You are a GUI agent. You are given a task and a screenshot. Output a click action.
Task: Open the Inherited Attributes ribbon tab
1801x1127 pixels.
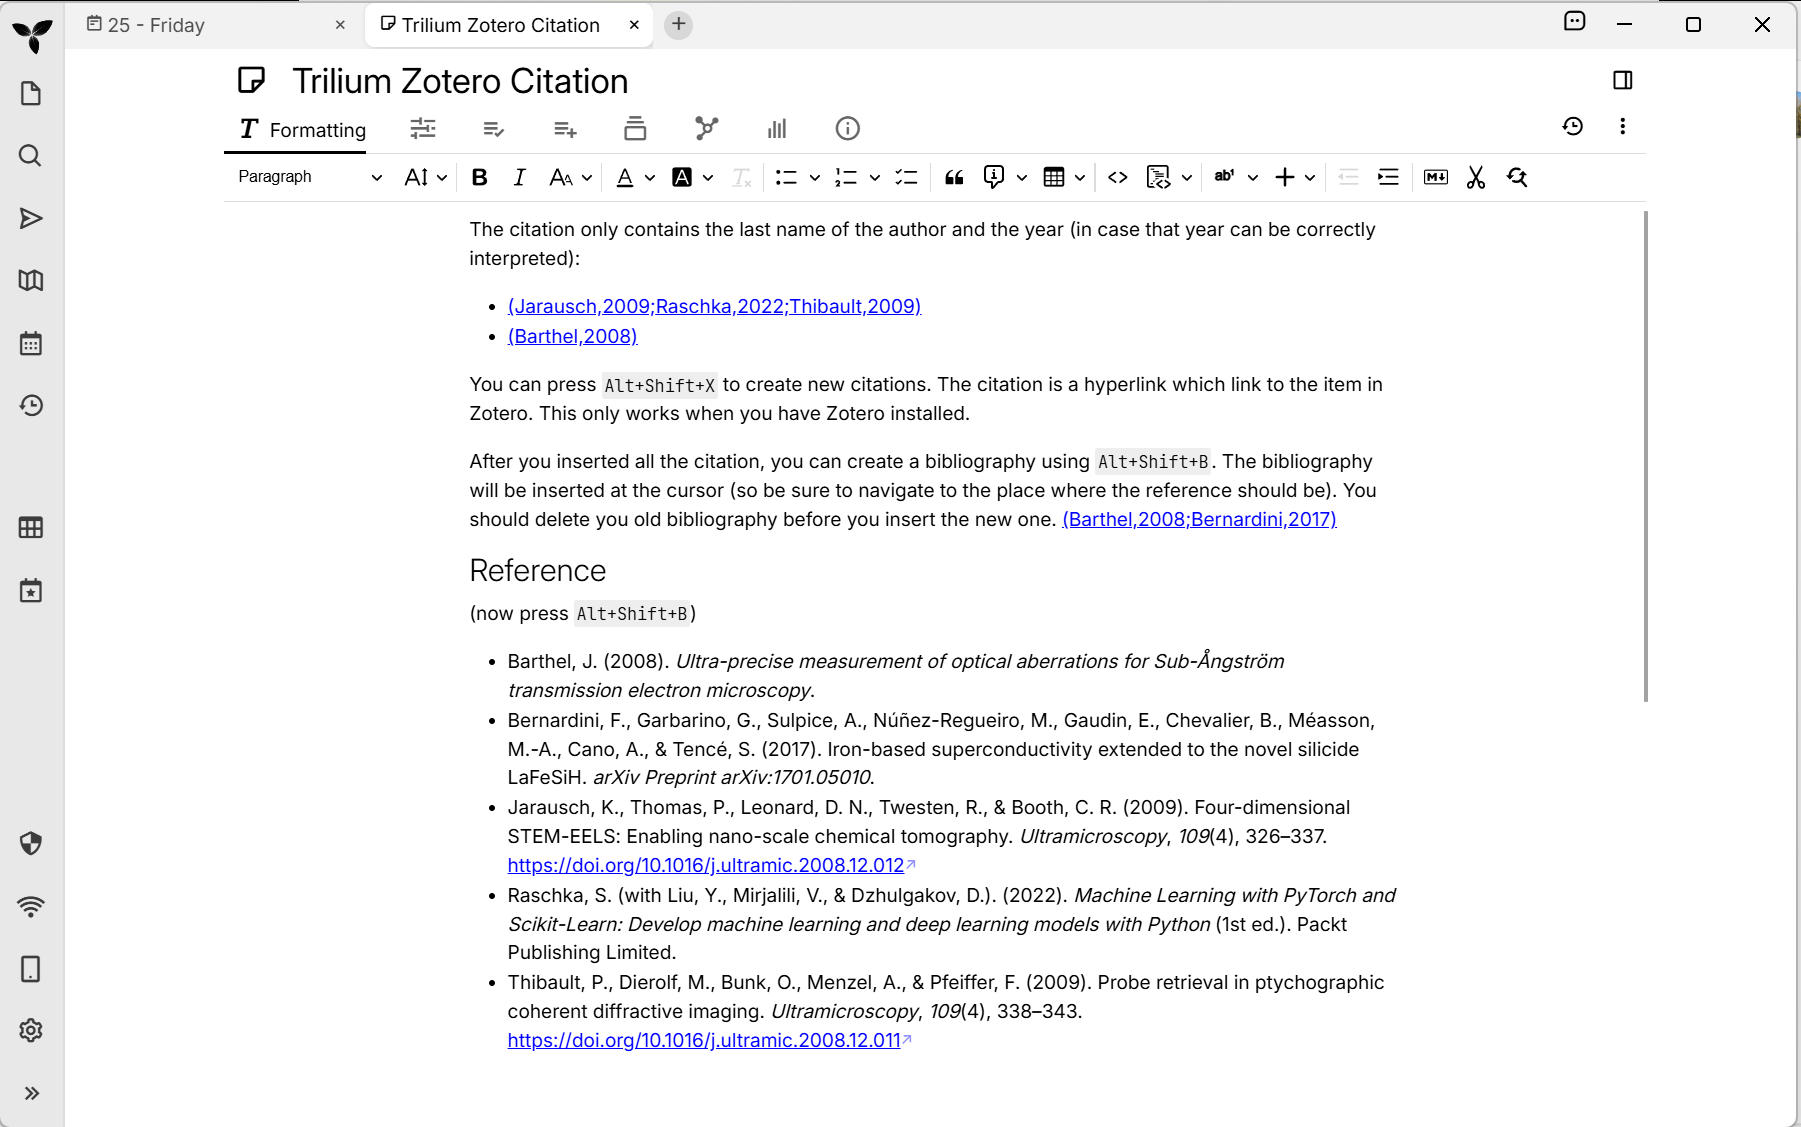pyautogui.click(x=565, y=128)
